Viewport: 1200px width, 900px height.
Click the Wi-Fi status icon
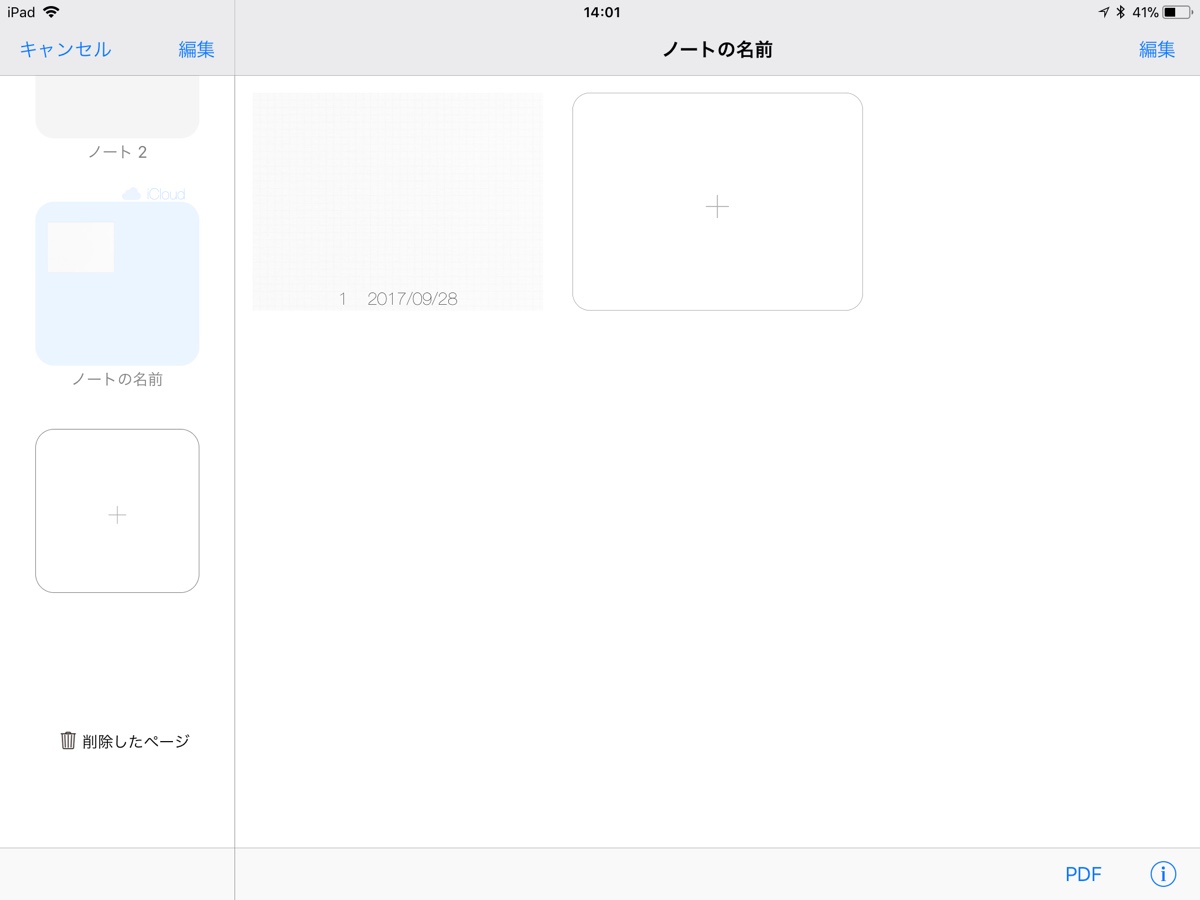coord(51,12)
